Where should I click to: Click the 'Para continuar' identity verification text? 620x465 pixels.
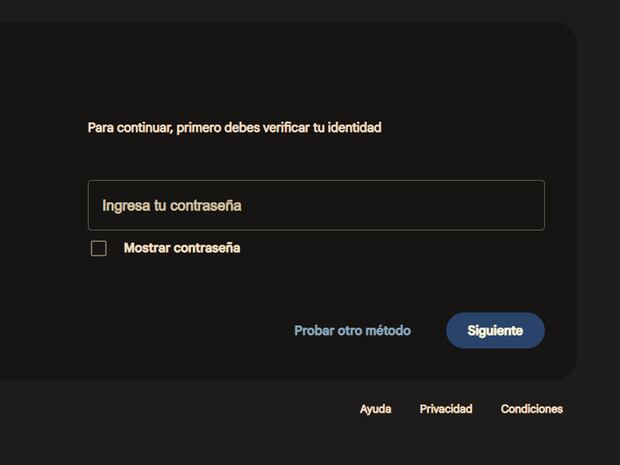click(235, 128)
